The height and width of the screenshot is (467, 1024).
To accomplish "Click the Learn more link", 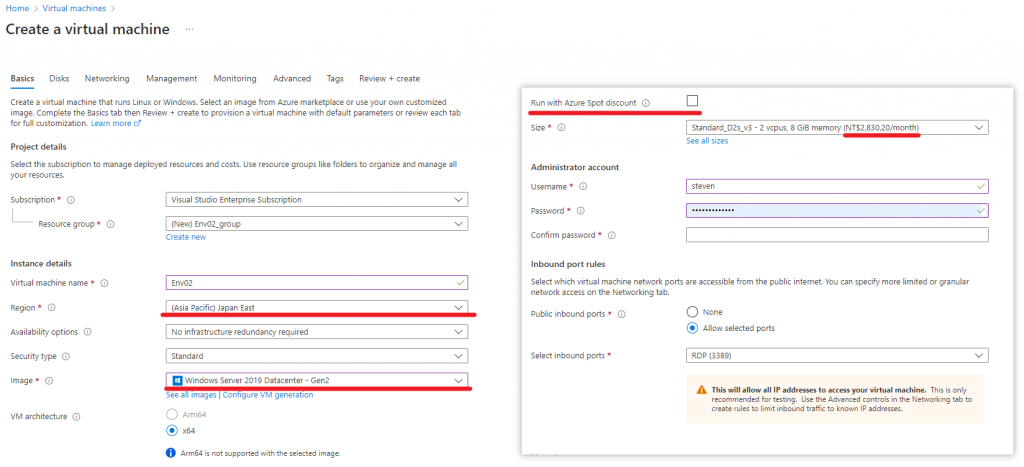I will tap(116, 123).
